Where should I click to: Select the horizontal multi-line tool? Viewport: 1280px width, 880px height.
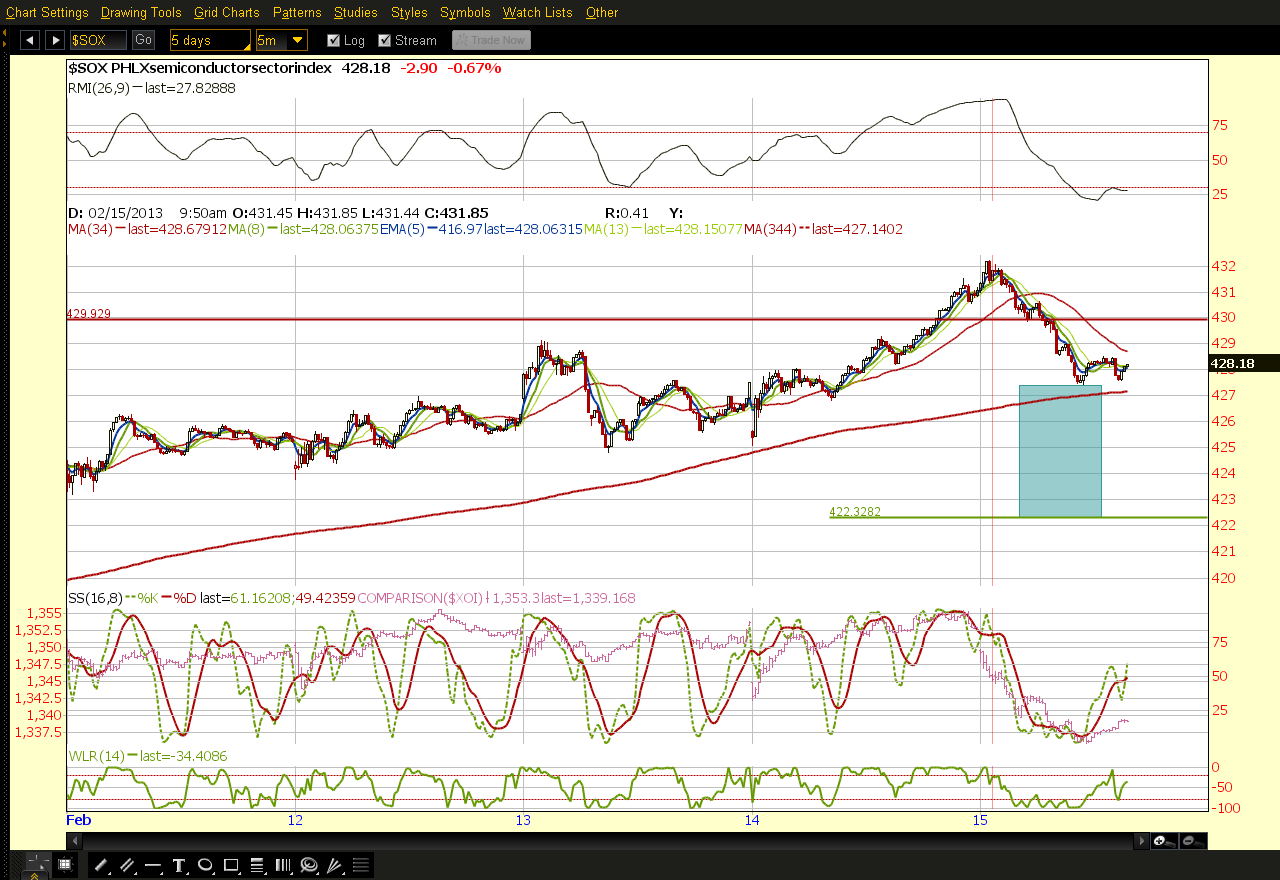pyautogui.click(x=361, y=865)
